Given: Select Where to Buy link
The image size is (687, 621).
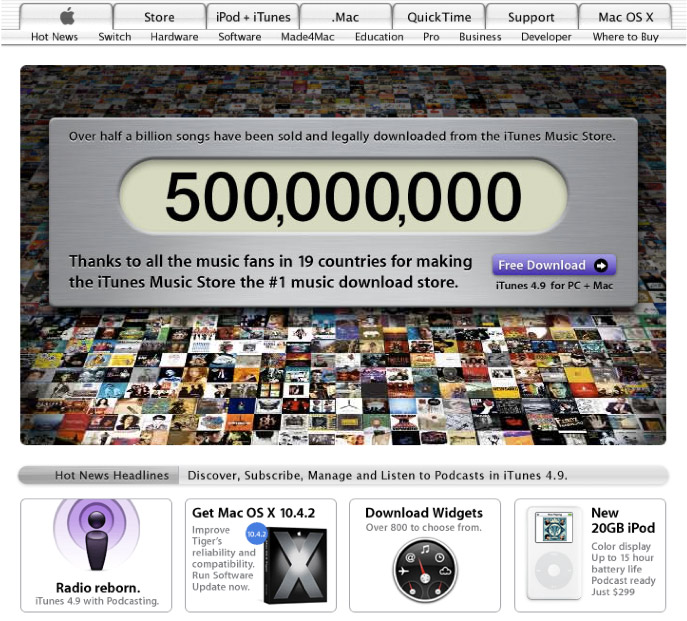Looking at the screenshot, I should pyautogui.click(x=626, y=37).
